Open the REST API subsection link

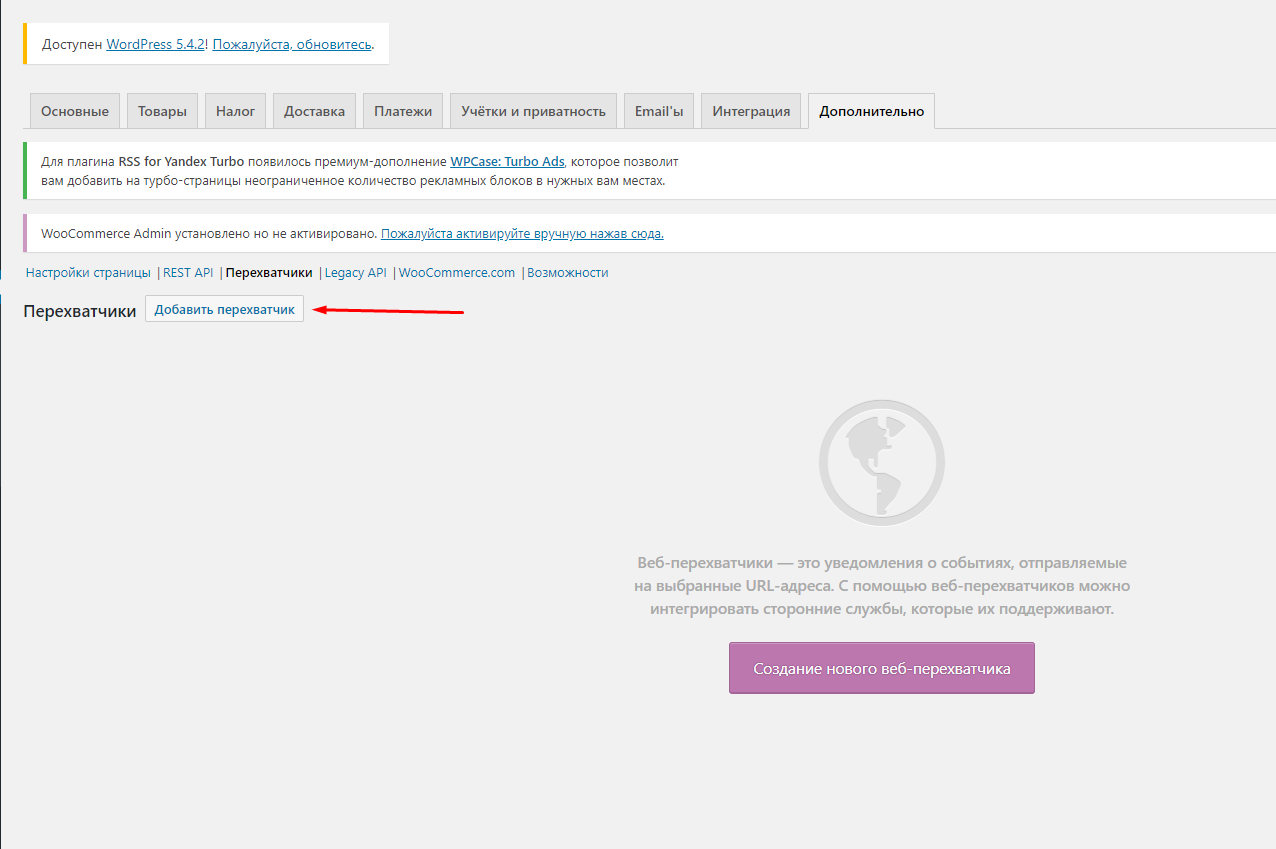coord(188,273)
